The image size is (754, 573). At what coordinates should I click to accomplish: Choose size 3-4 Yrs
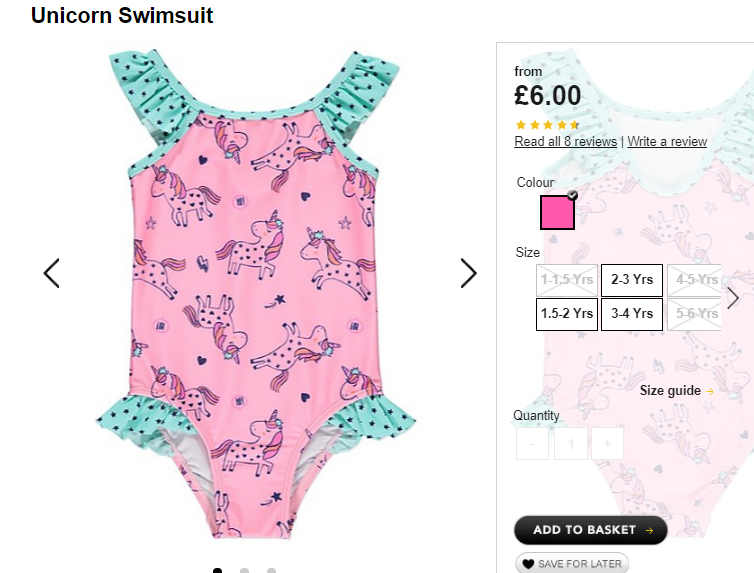(x=632, y=314)
